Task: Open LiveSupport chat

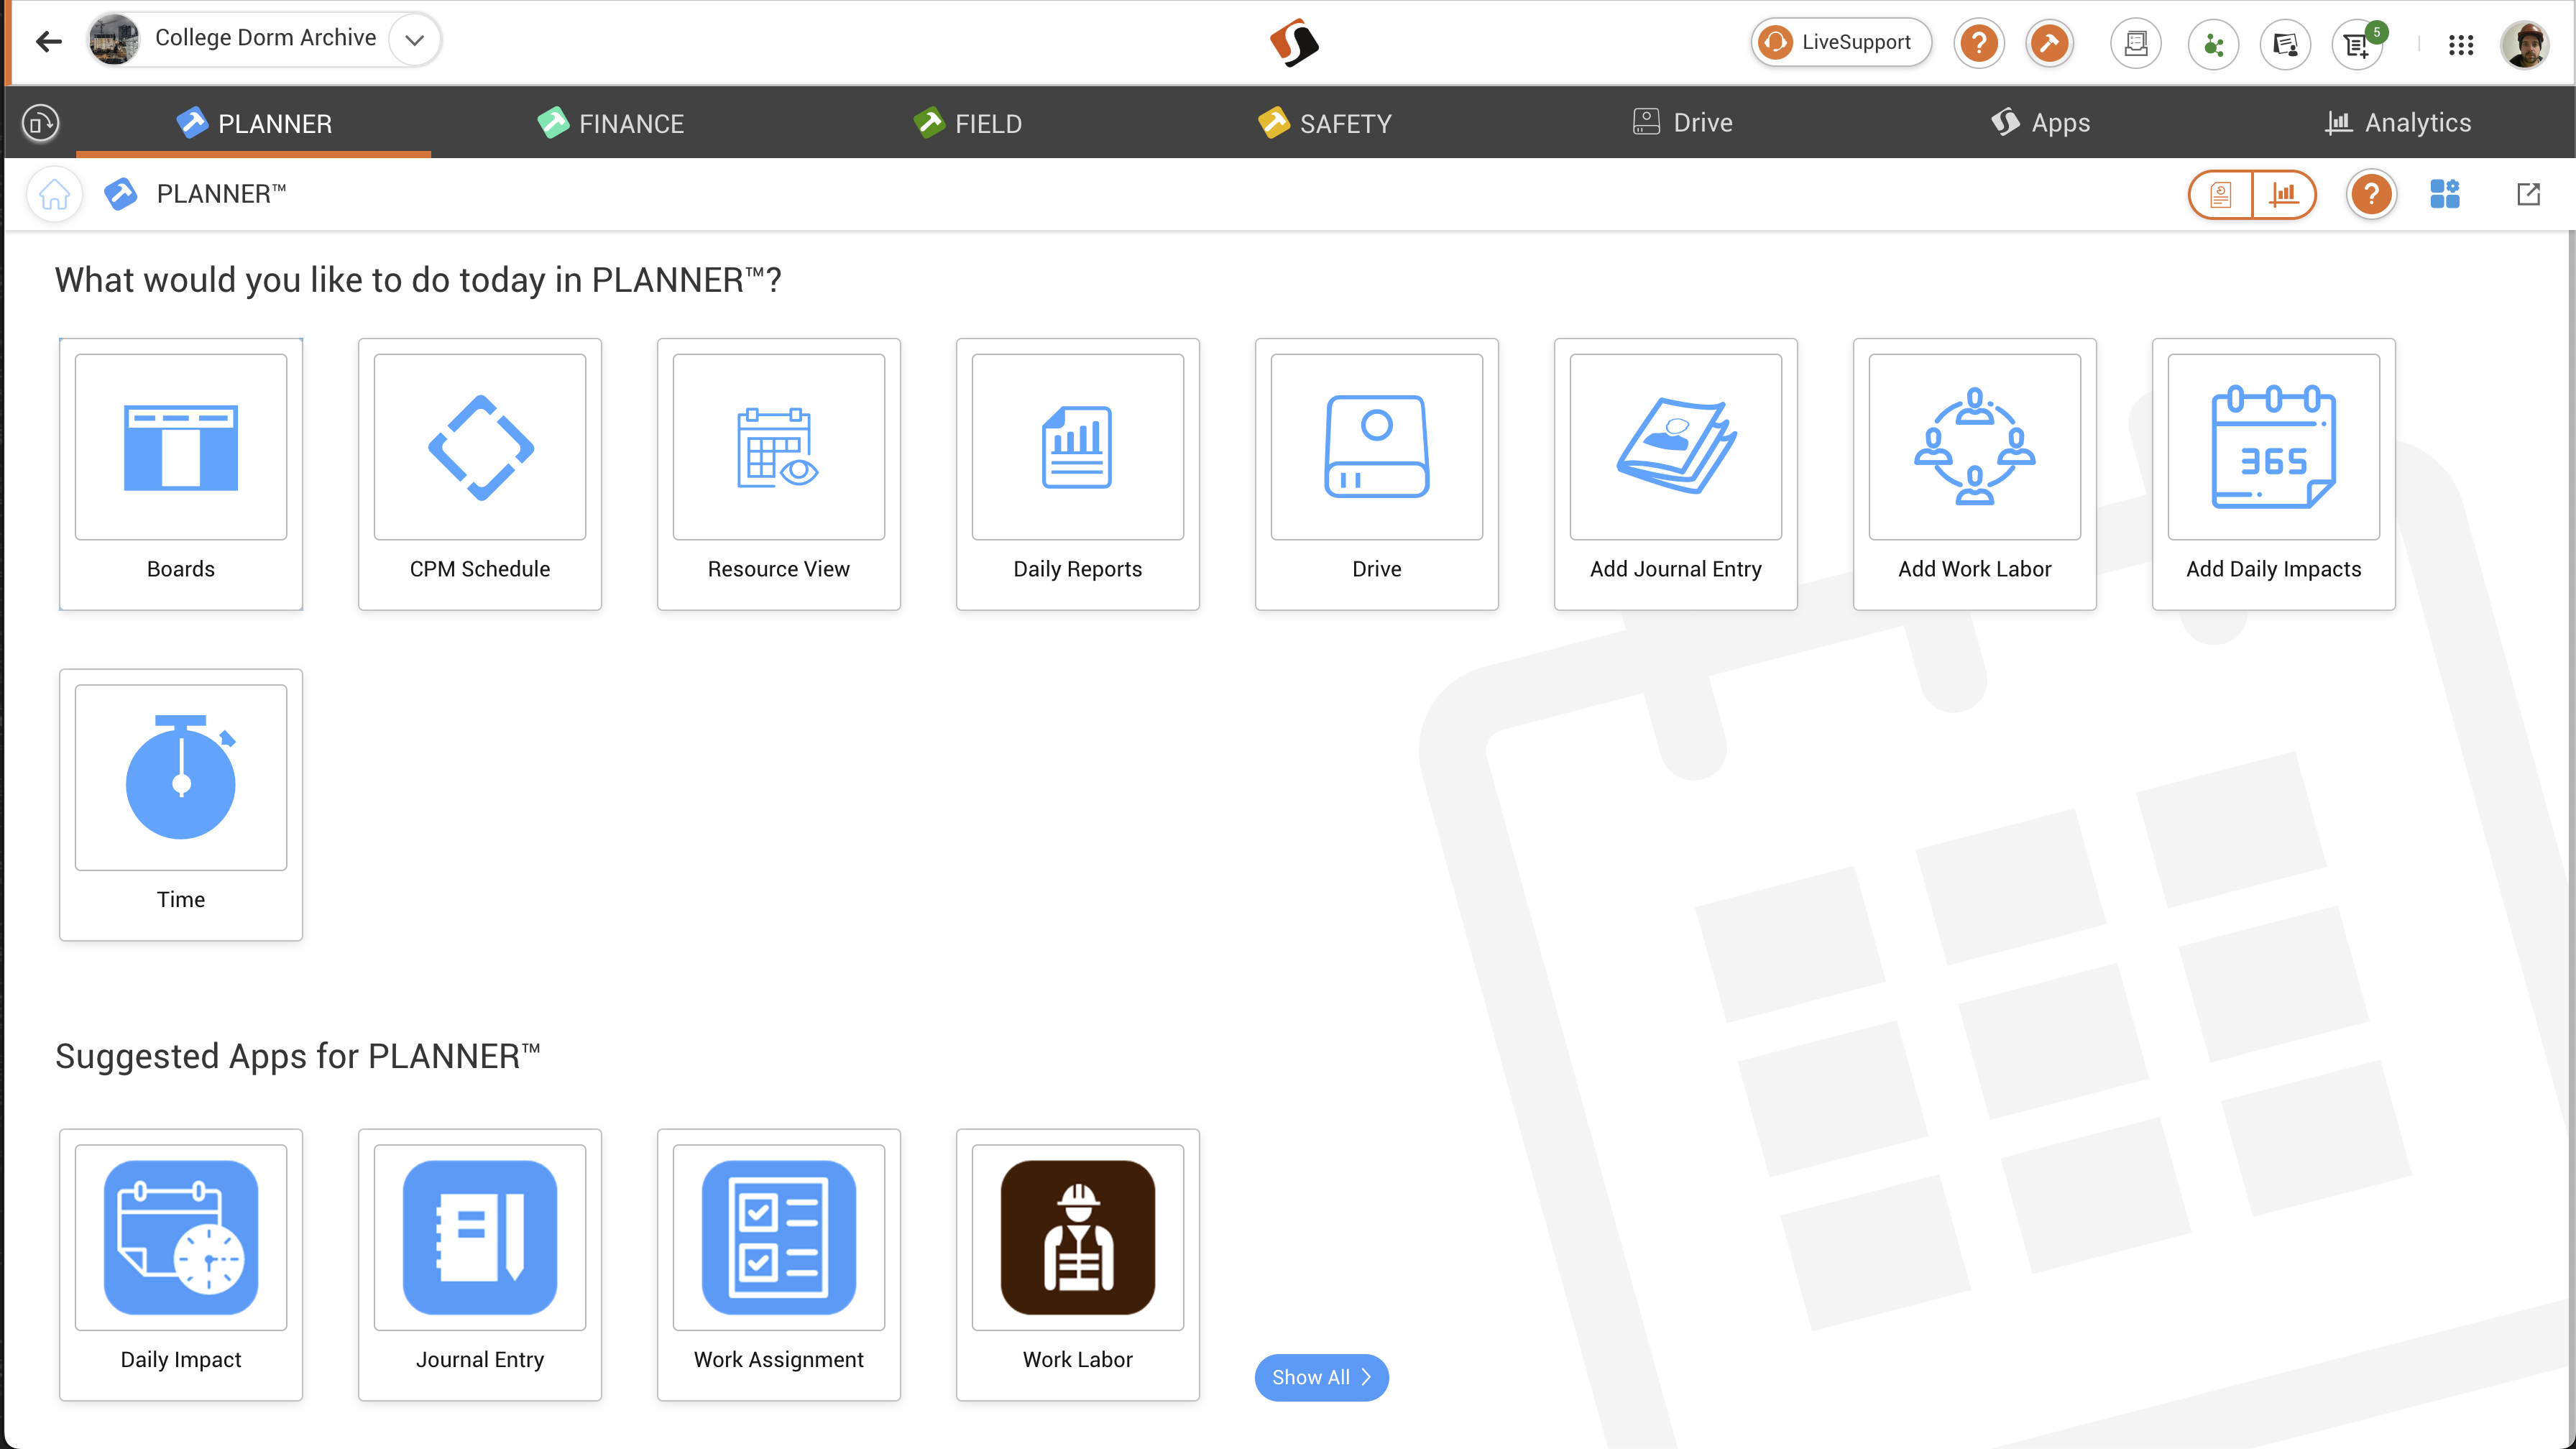Action: (1840, 42)
